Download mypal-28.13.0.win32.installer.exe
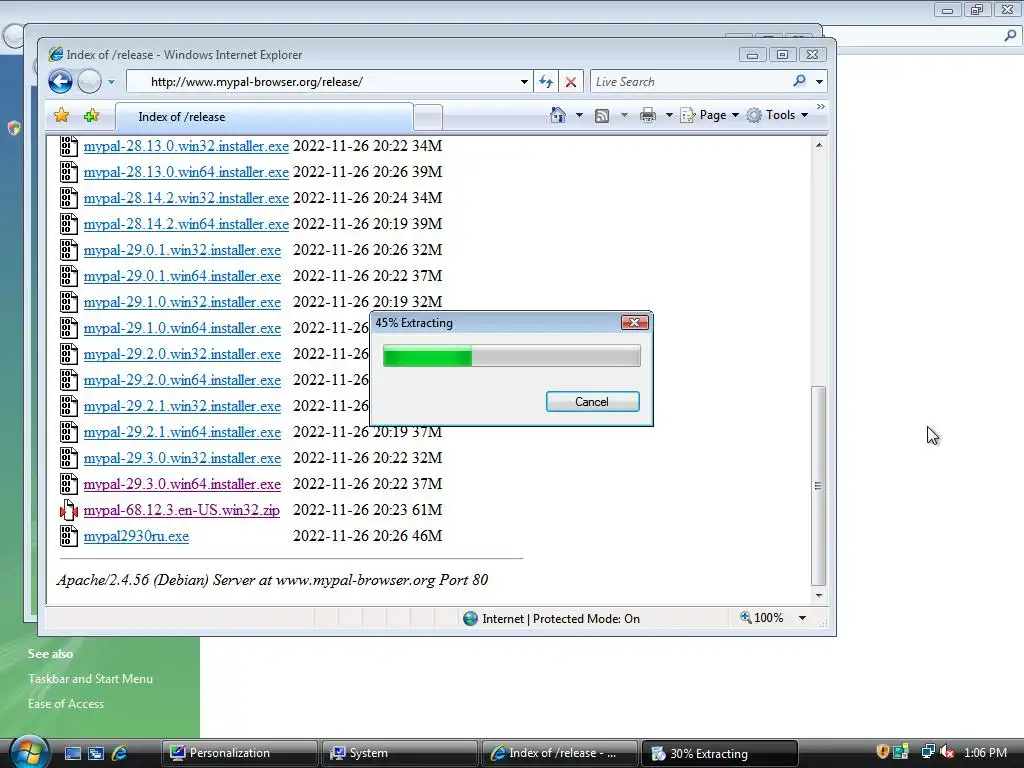The height and width of the screenshot is (768, 1024). coord(186,146)
